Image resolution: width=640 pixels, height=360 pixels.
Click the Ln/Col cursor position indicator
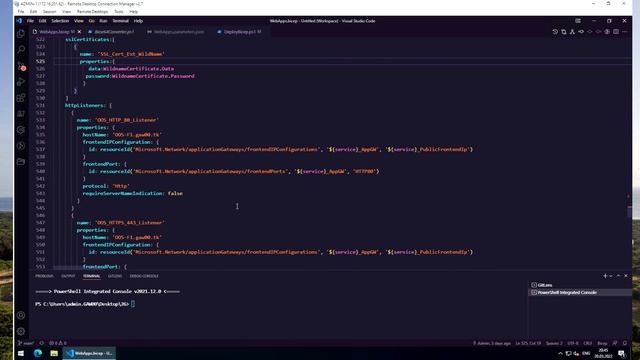528,343
